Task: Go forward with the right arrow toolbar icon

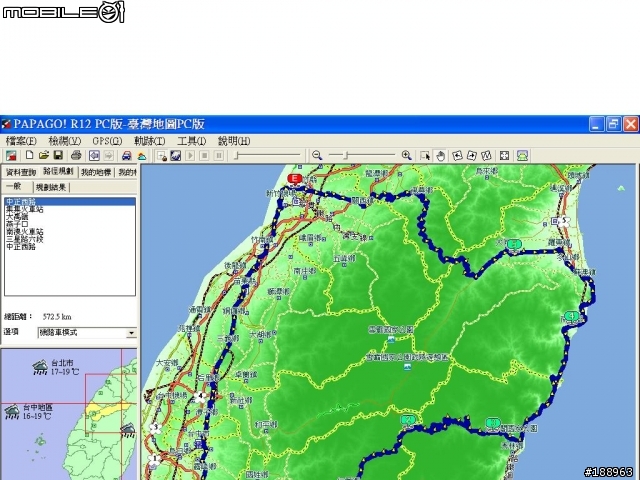Action: (x=109, y=156)
